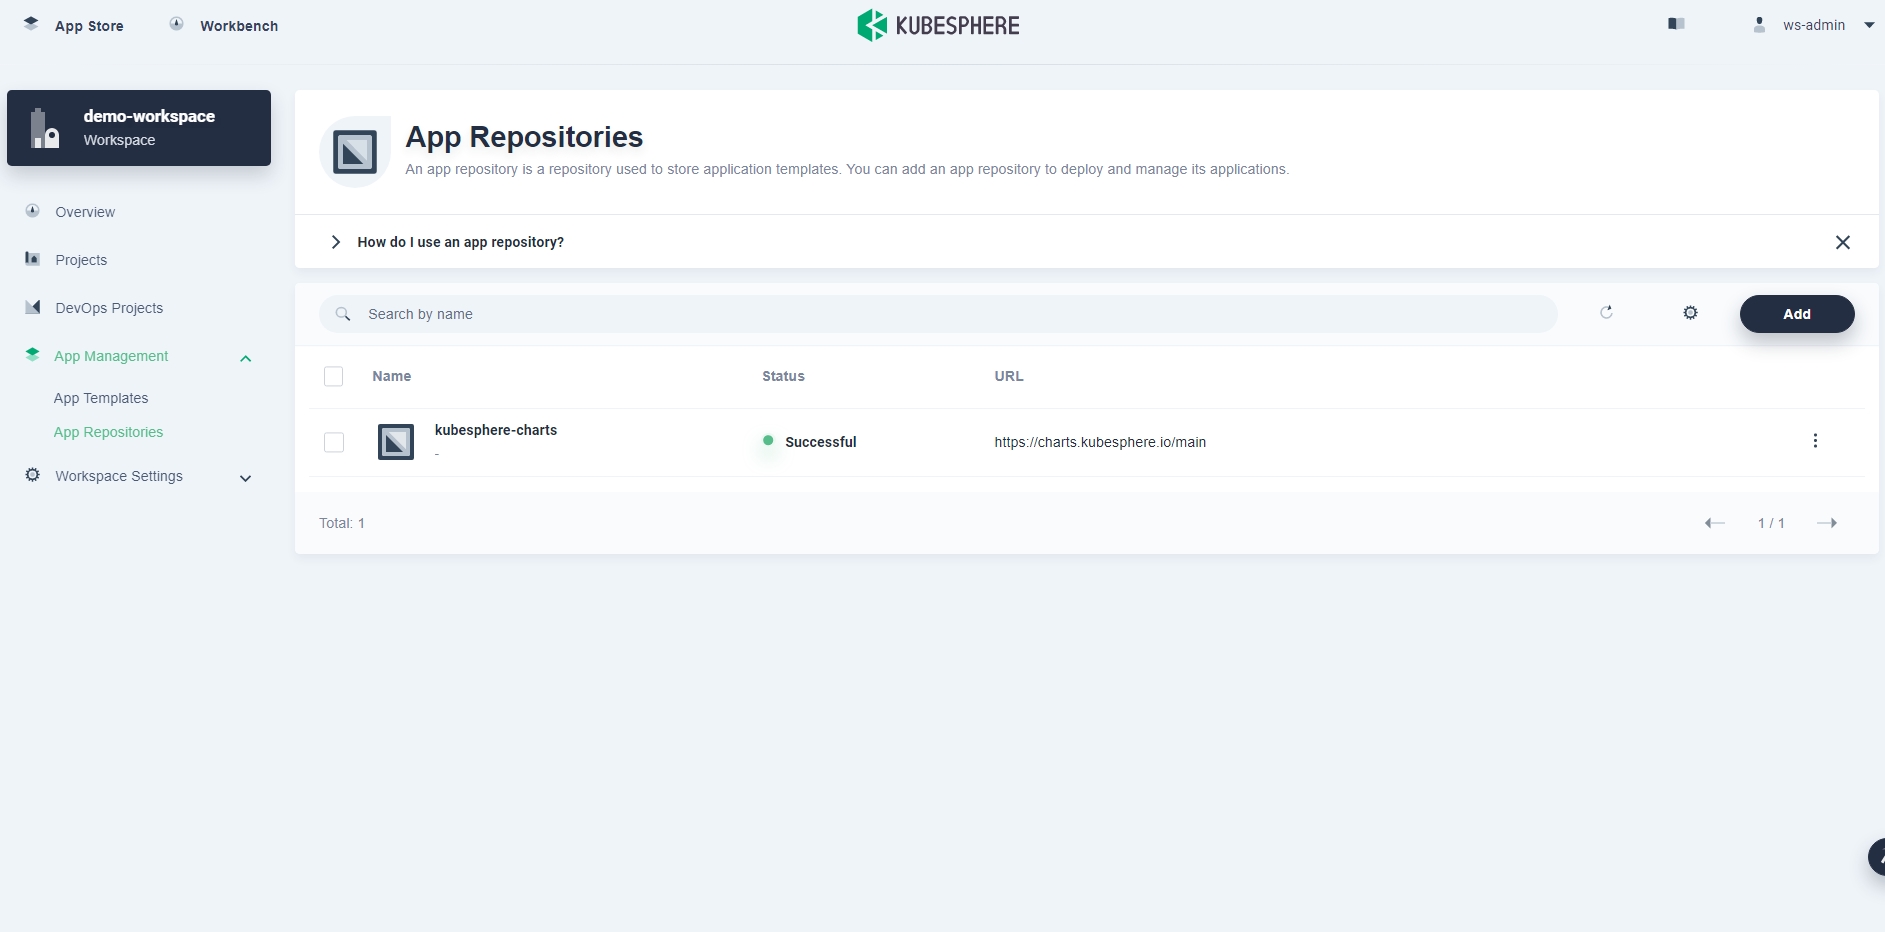Click the kubesphere-charts repository icon
Viewport: 1885px width, 932px height.
[396, 442]
